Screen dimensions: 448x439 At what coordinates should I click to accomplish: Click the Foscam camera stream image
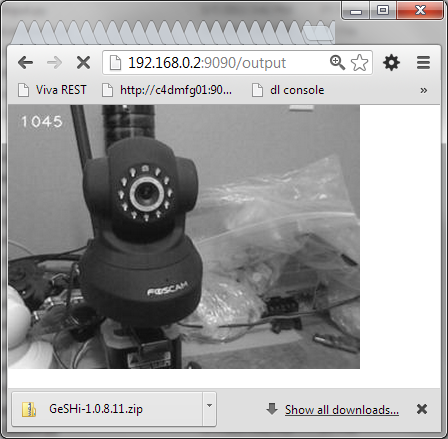184,237
